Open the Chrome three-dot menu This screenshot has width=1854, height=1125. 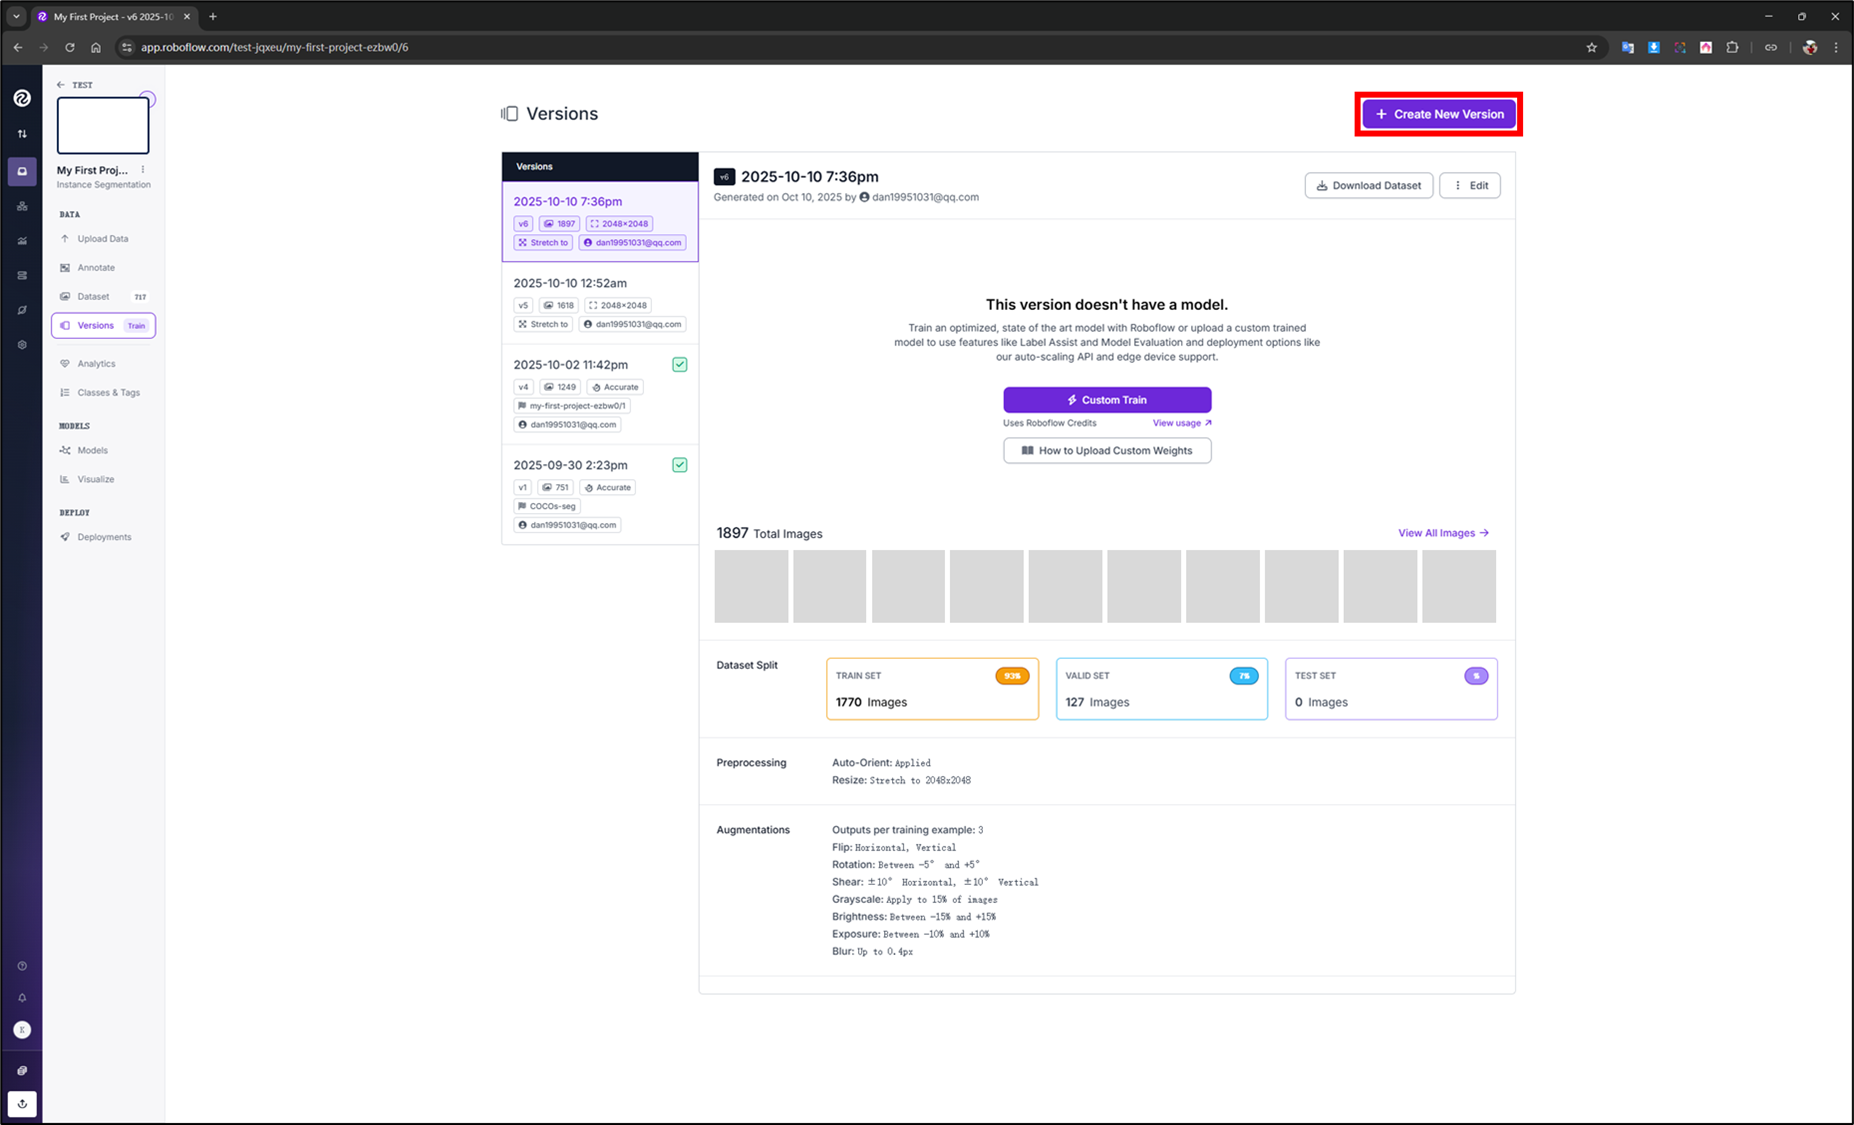[1836, 47]
